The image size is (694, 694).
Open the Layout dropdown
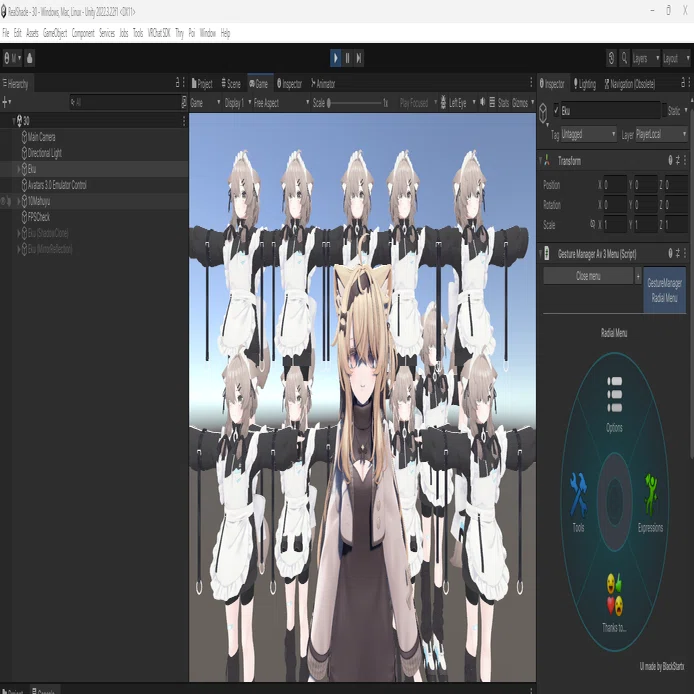tap(676, 58)
